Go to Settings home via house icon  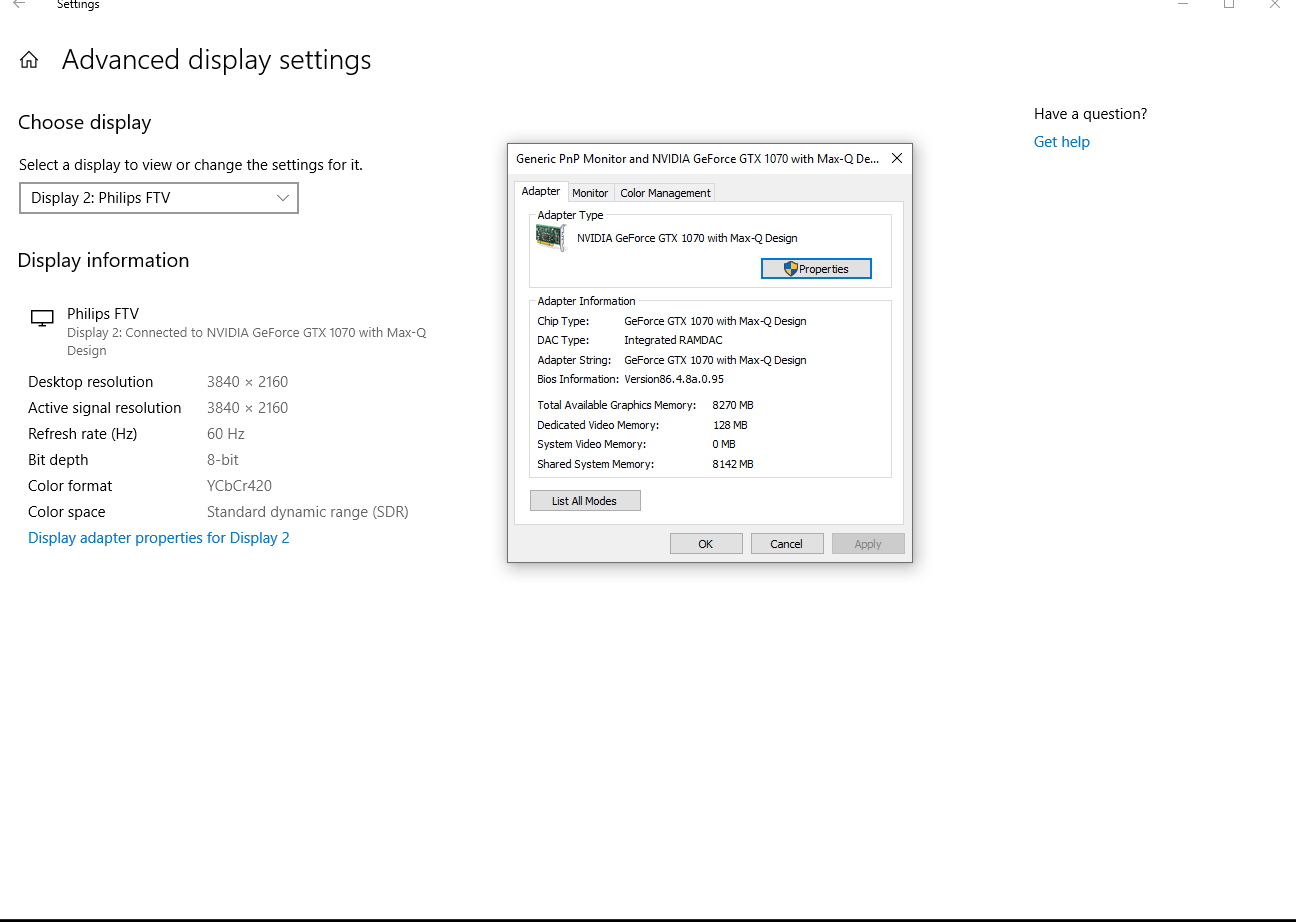click(x=29, y=60)
